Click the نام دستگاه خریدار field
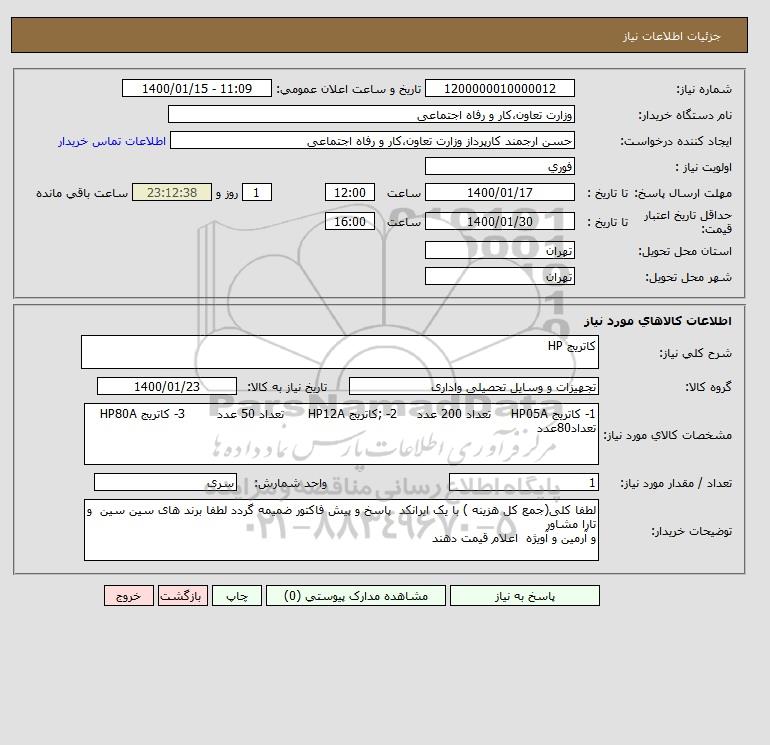Screen dimensions: 770x745 click(x=371, y=114)
